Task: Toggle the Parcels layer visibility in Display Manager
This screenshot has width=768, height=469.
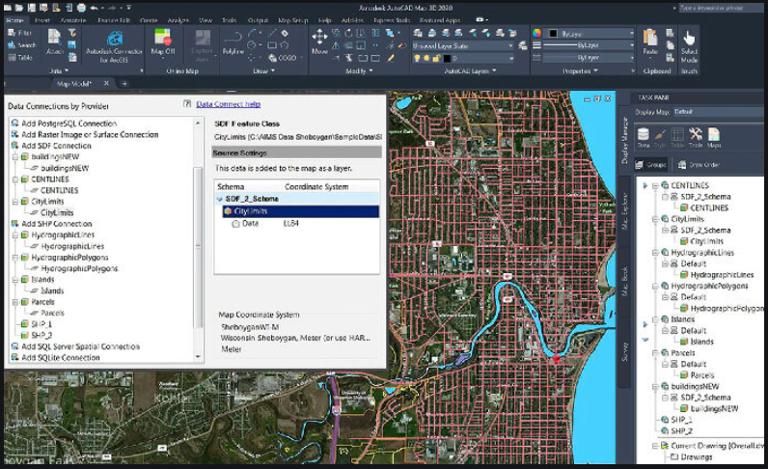Action: tap(665, 352)
